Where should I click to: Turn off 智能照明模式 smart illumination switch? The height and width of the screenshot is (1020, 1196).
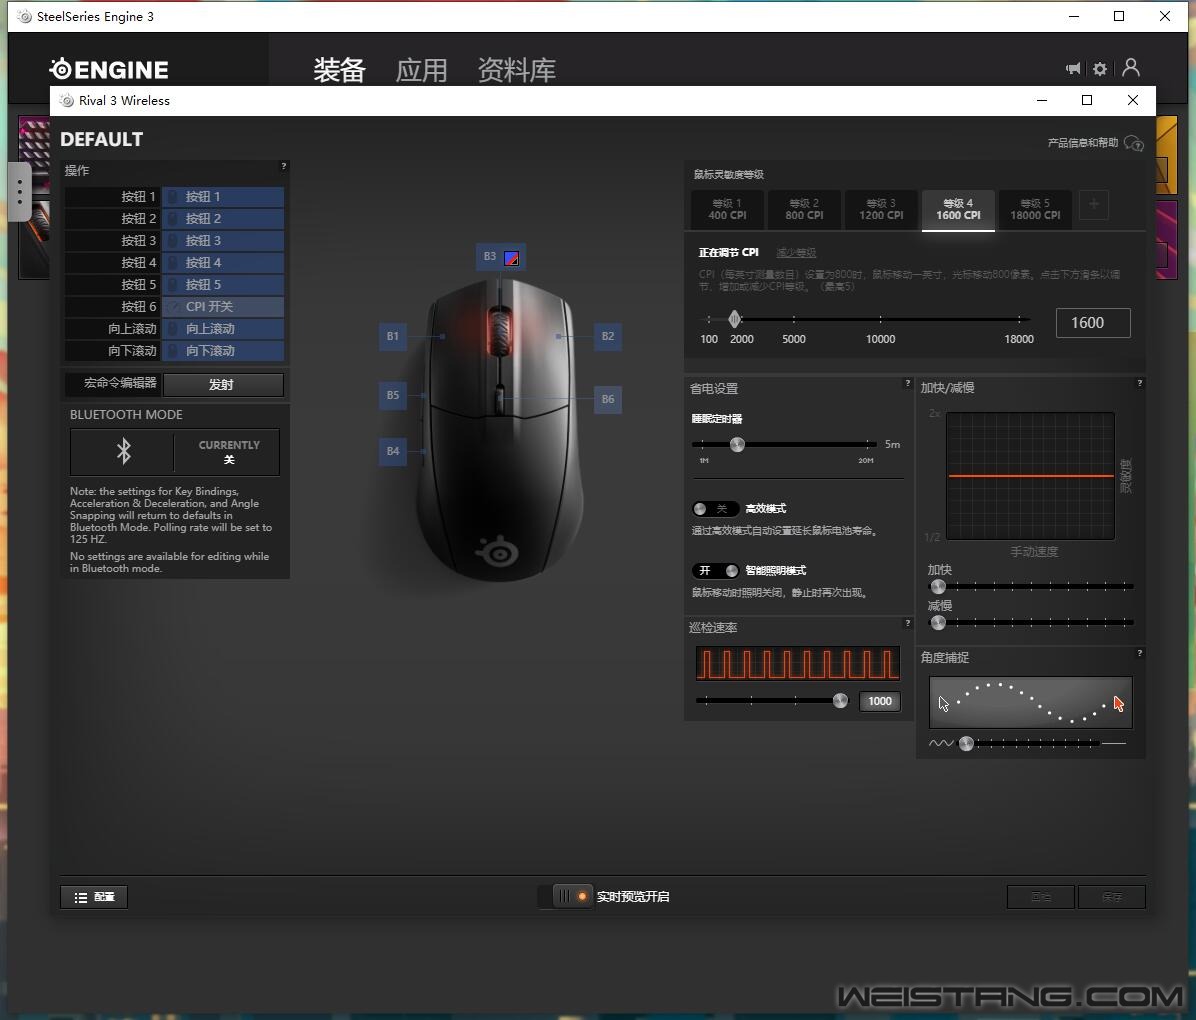click(x=715, y=571)
